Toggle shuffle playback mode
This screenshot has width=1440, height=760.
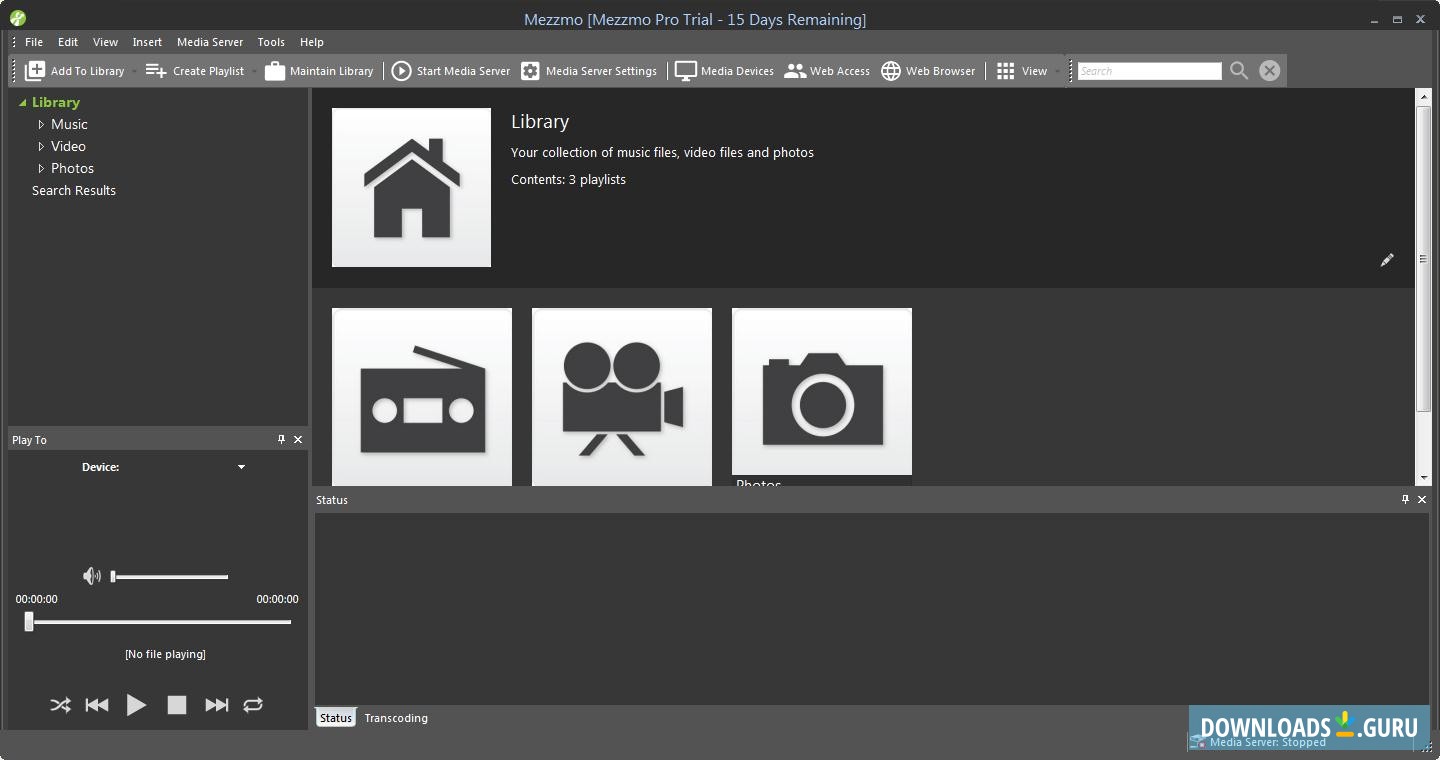pos(60,705)
